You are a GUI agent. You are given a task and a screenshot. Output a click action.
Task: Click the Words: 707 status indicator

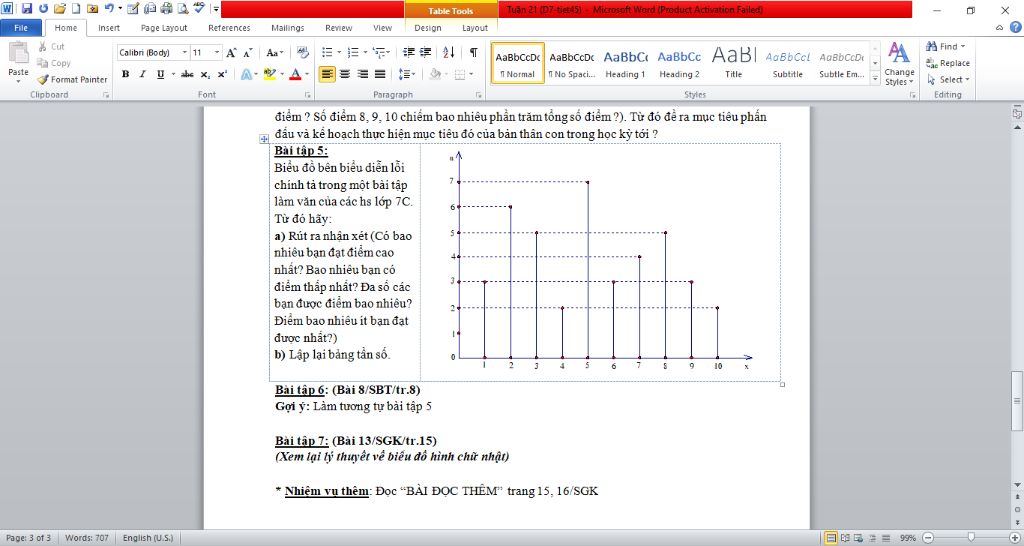click(x=87, y=538)
